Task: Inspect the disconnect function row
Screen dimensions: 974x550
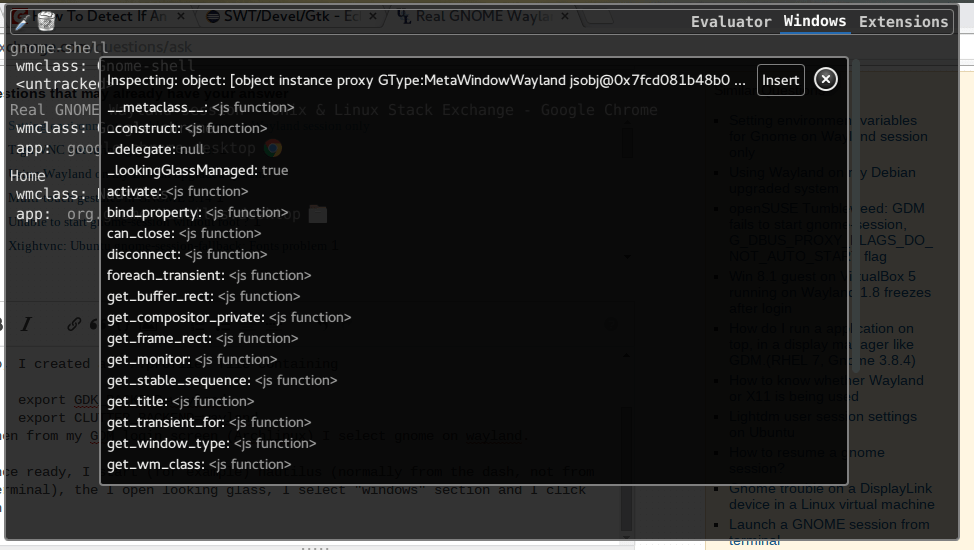Action: [x=187, y=255]
